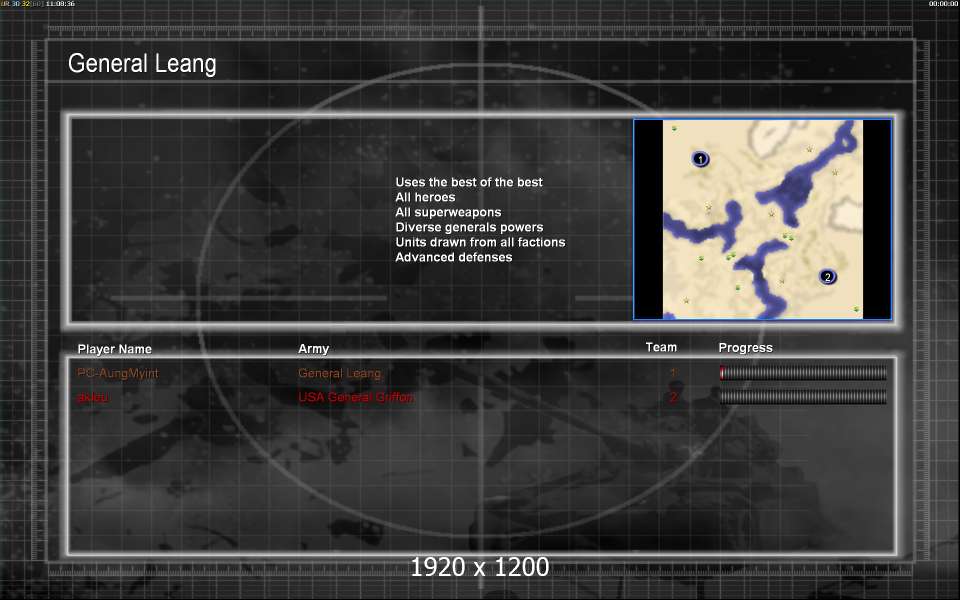Select player PC-AungMyint
The height and width of the screenshot is (600, 960).
pyautogui.click(x=118, y=373)
